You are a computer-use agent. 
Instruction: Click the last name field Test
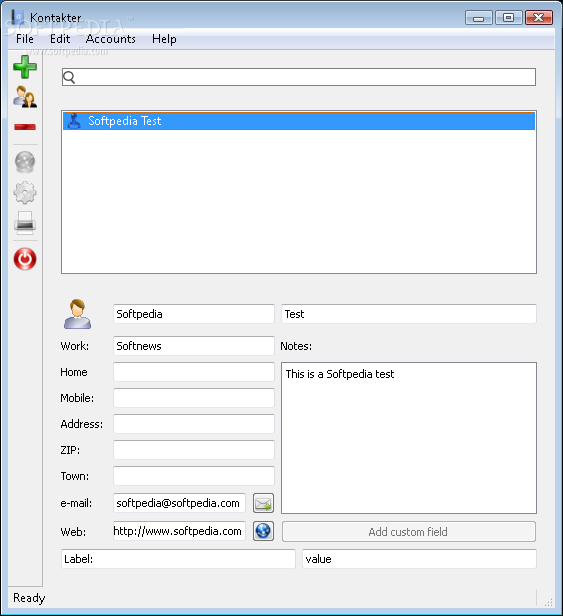point(409,314)
